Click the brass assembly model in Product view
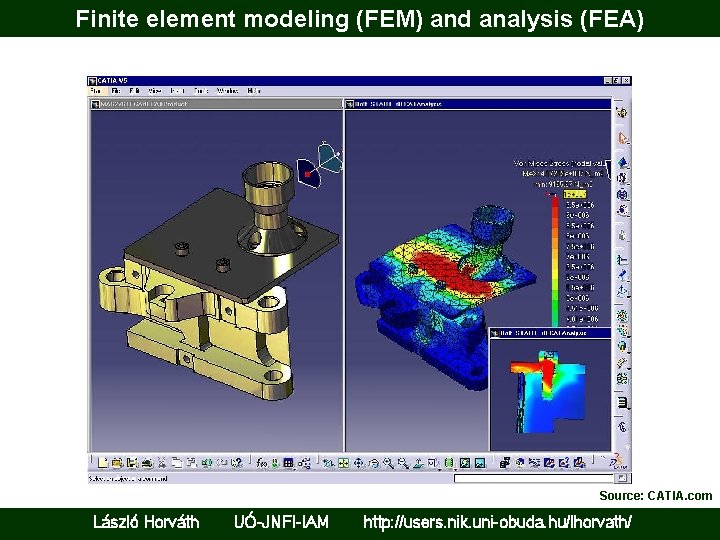Screen dimensions: 720x540 point(218,280)
